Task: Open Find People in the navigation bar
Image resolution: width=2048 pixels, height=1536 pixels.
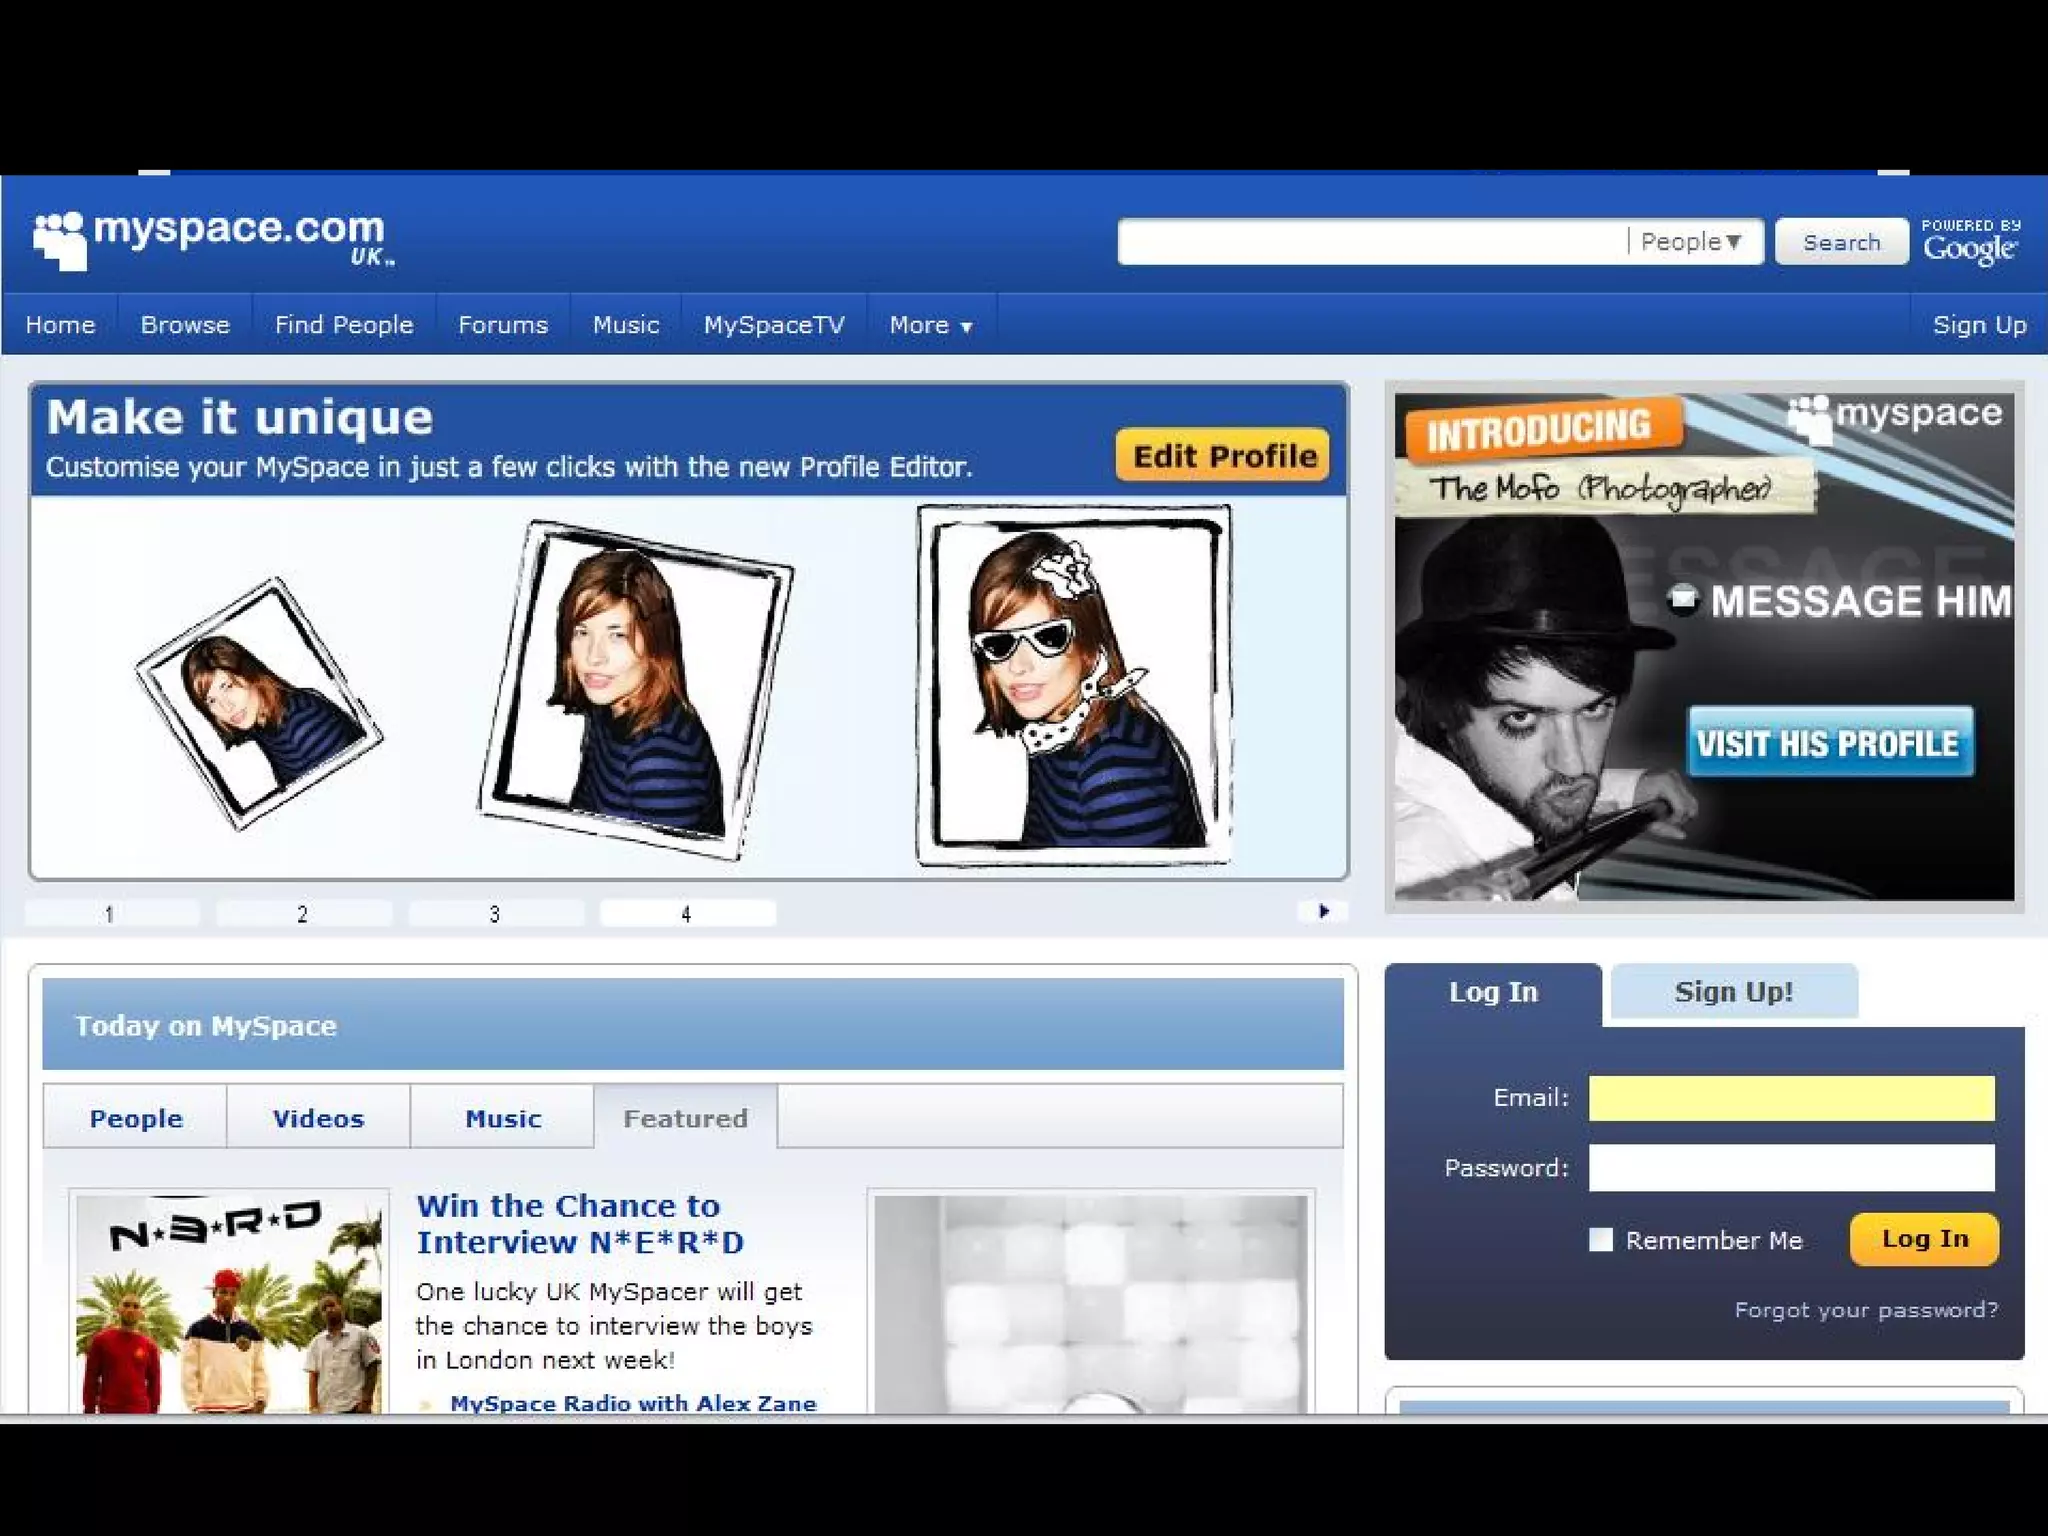Action: 344,325
